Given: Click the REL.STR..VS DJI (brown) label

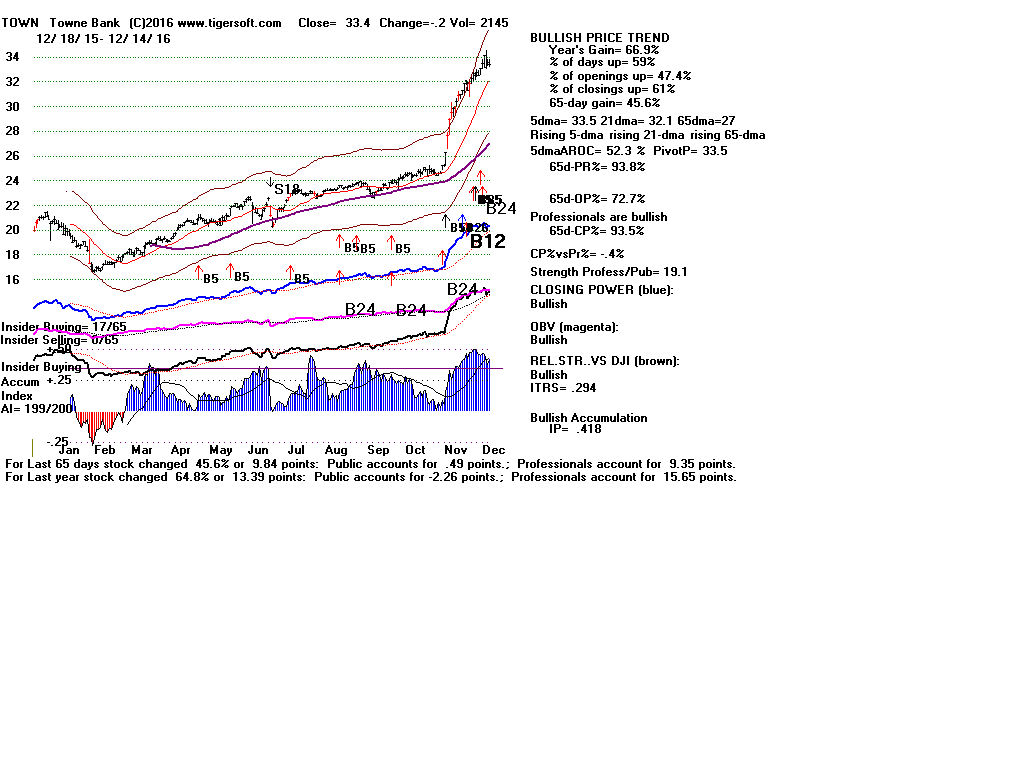Looking at the screenshot, I should point(604,361).
